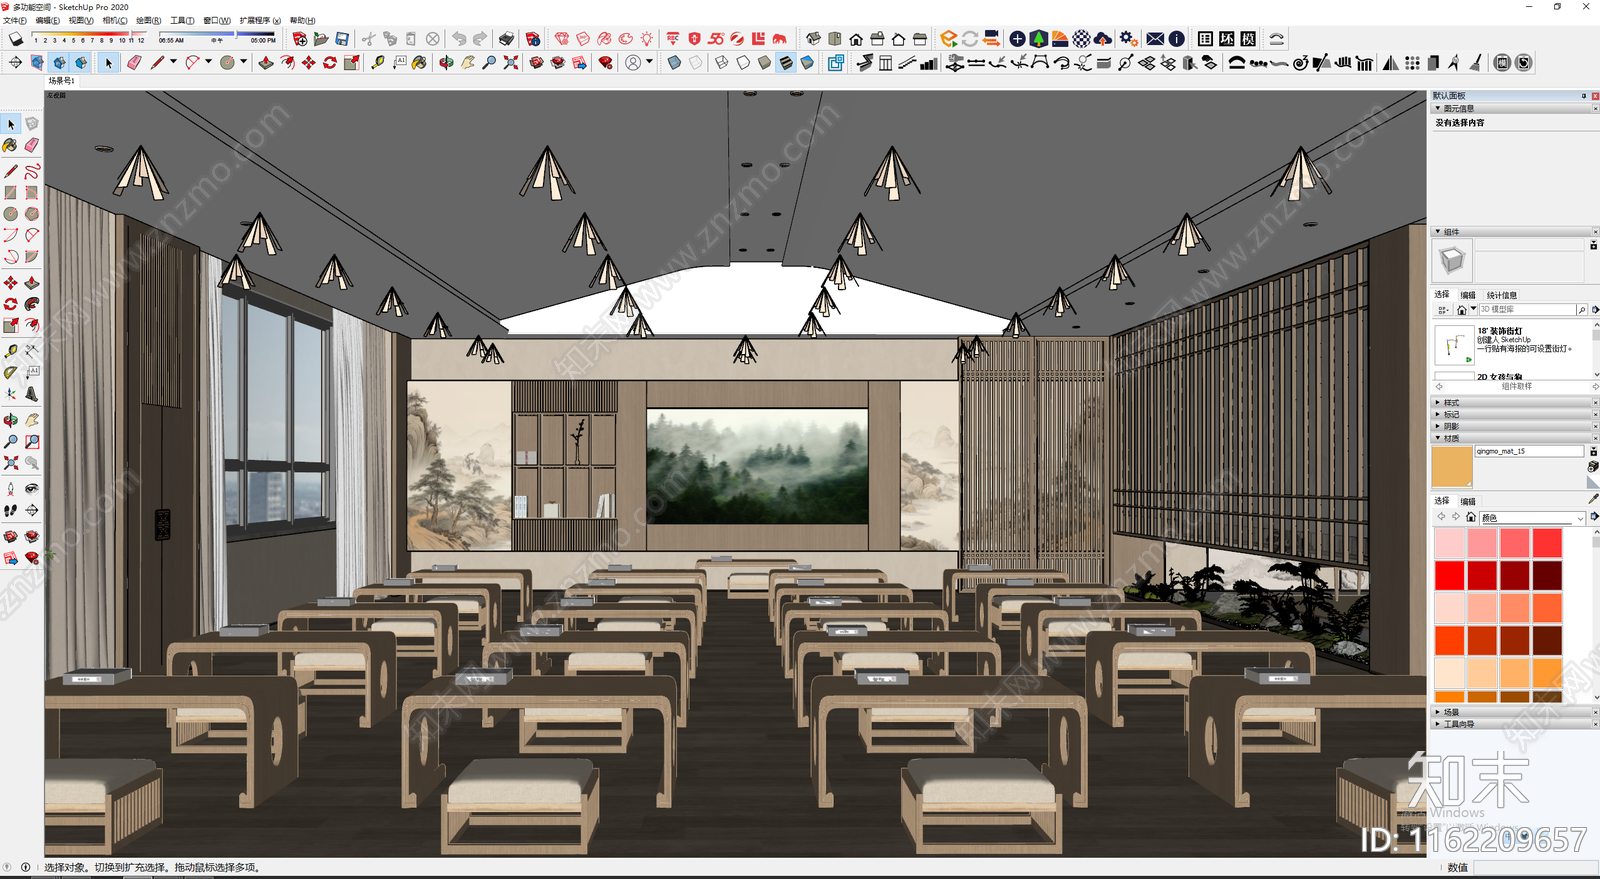1600x879 pixels.
Task: Click Zoom Extents in top toolbar
Action: pyautogui.click(x=511, y=63)
